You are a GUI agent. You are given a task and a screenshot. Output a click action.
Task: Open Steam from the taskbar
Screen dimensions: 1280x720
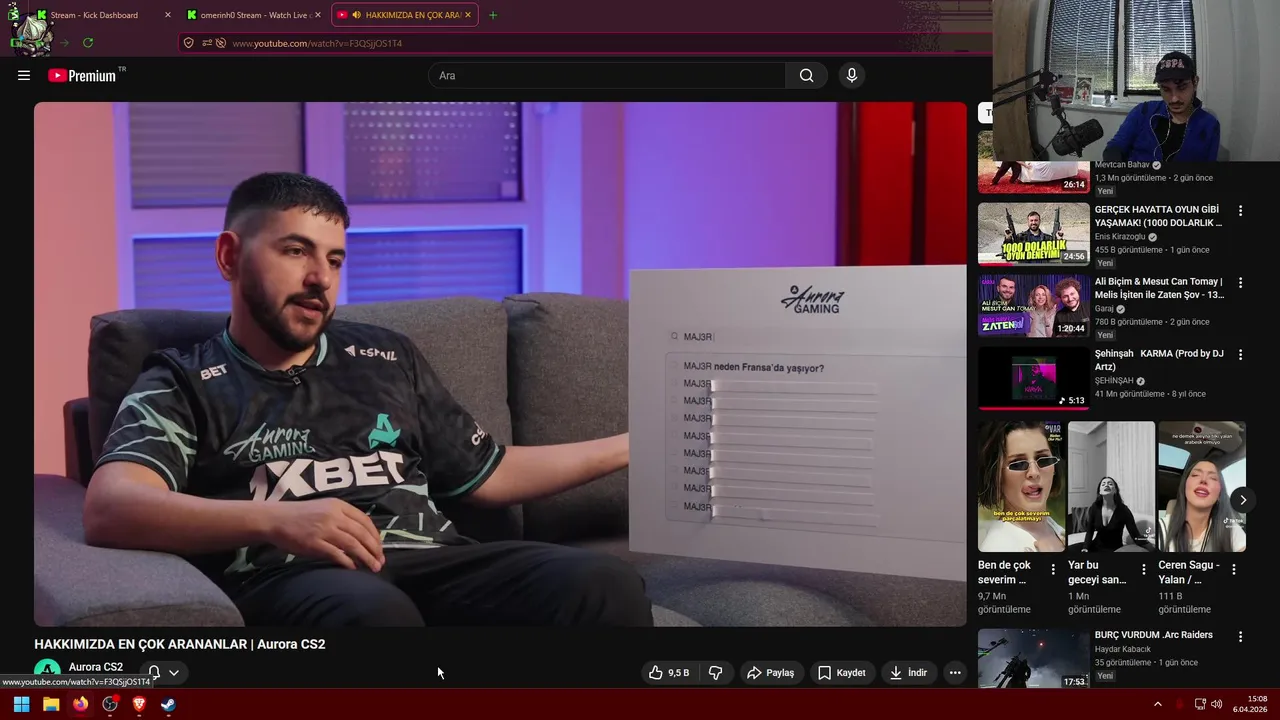[x=168, y=704]
